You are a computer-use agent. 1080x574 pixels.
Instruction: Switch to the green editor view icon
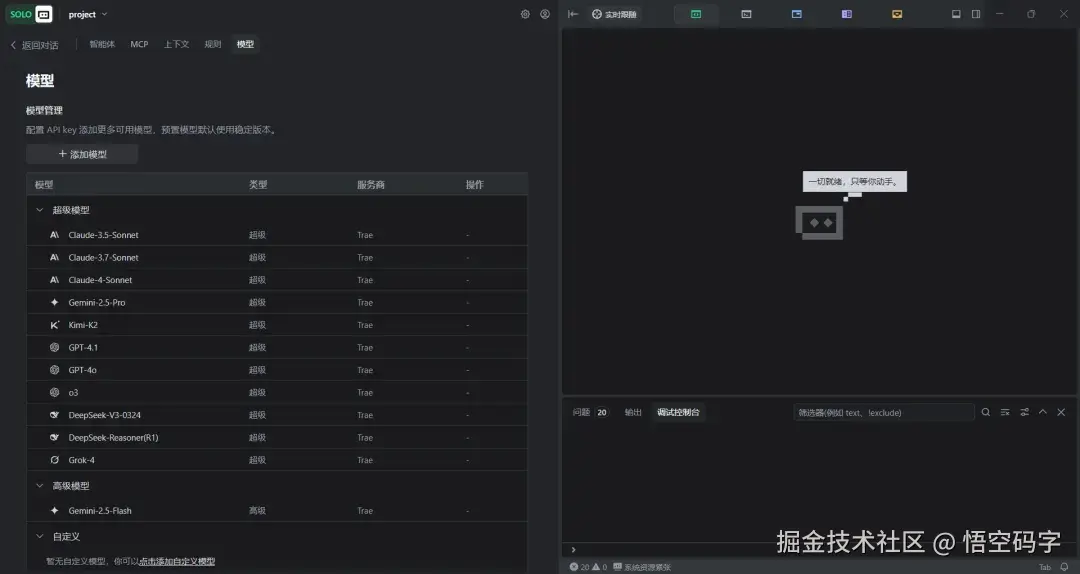tap(696, 14)
